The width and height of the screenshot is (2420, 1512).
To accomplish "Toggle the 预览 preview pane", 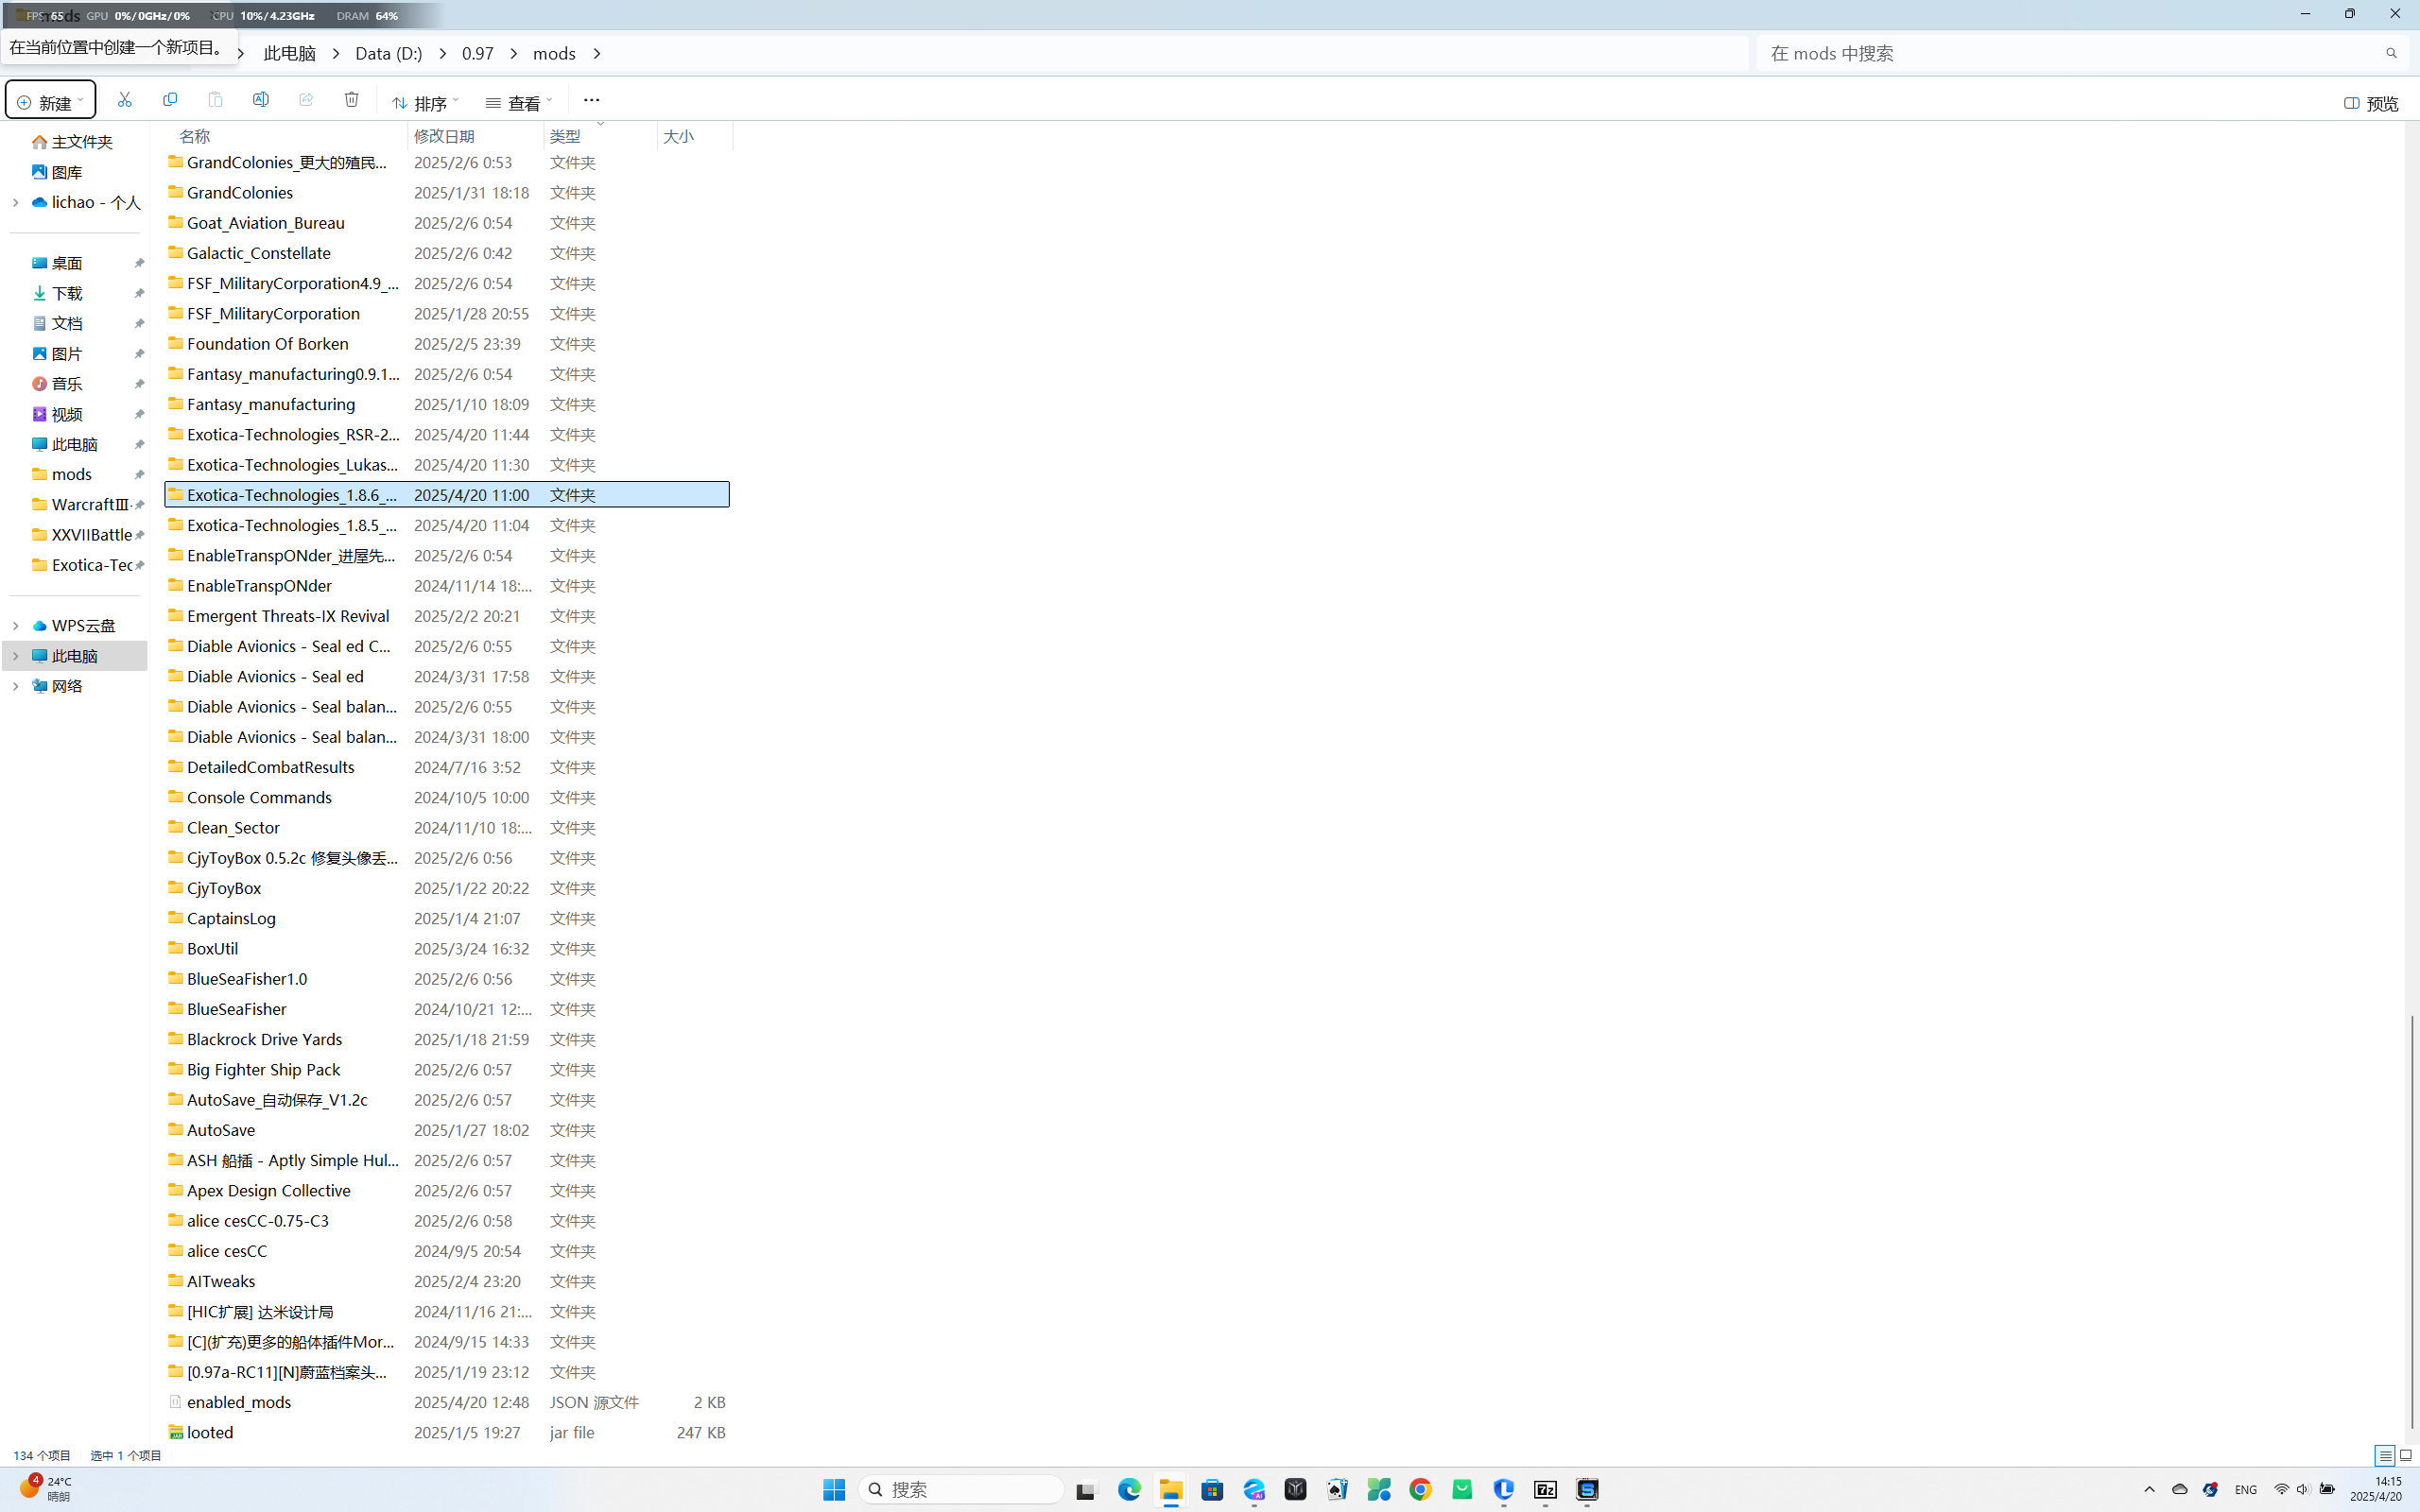I will click(x=2370, y=103).
